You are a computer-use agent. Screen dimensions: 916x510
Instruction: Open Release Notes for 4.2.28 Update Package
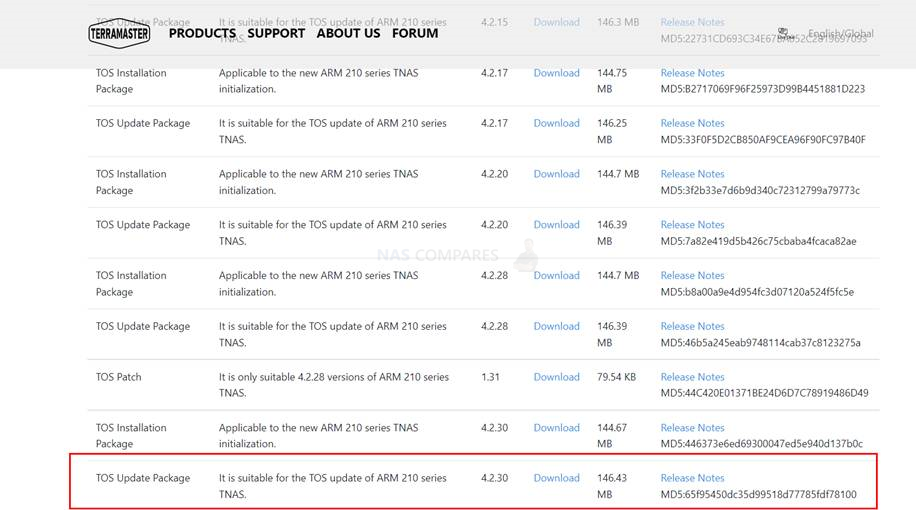point(692,327)
